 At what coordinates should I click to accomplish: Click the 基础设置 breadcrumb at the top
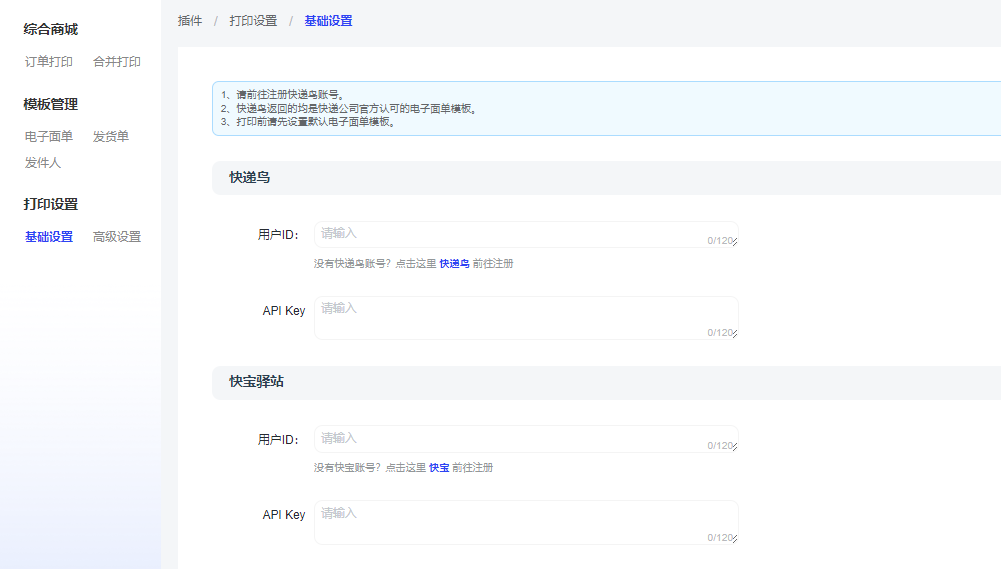click(328, 21)
